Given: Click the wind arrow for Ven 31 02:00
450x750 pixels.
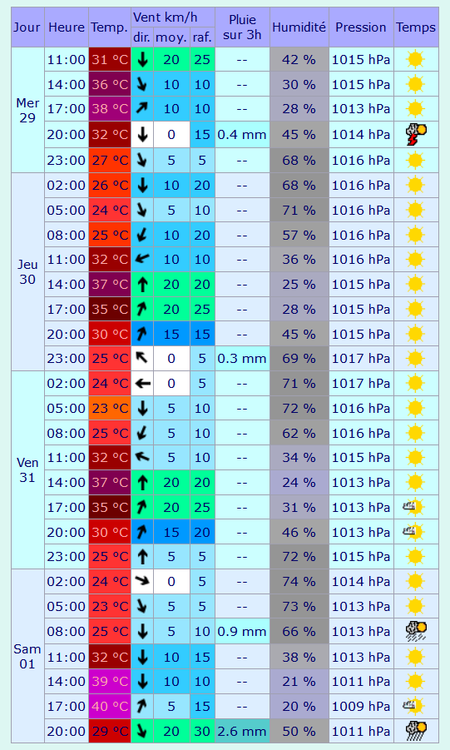Looking at the screenshot, I should (142, 384).
